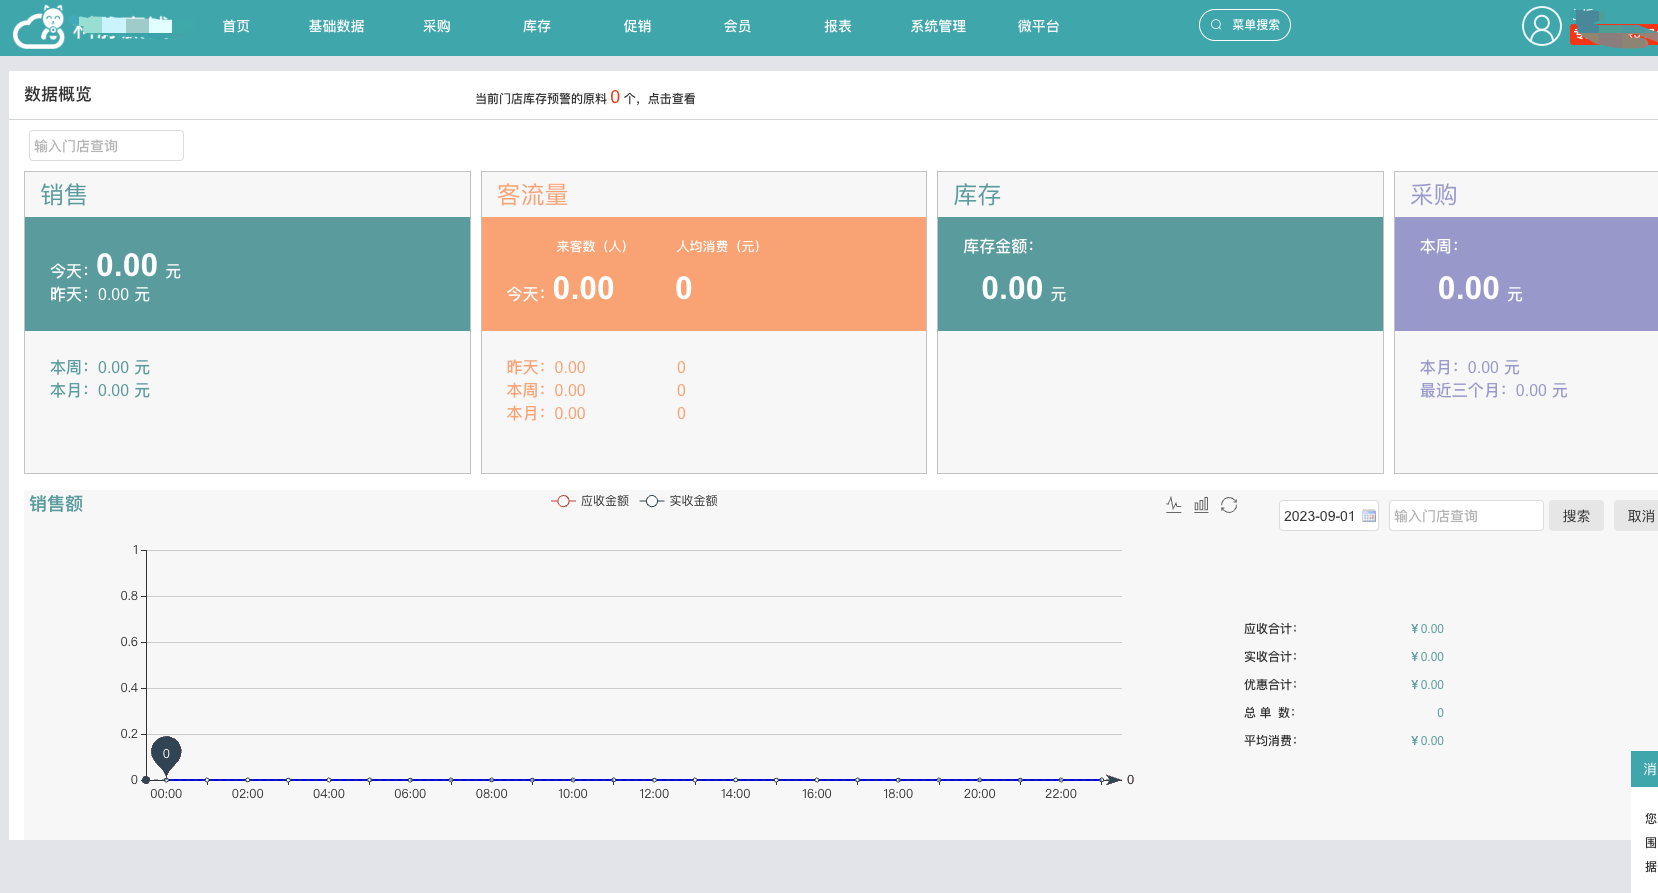Click the 库存金额: label
Image resolution: width=1658 pixels, height=893 pixels.
(999, 246)
